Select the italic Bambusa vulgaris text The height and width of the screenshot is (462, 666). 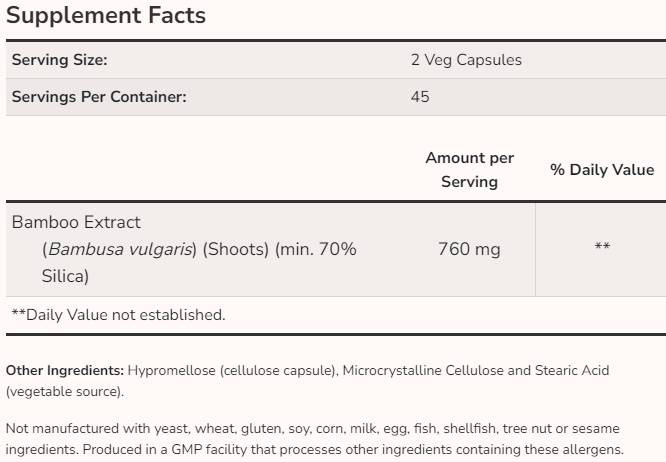pos(121,249)
